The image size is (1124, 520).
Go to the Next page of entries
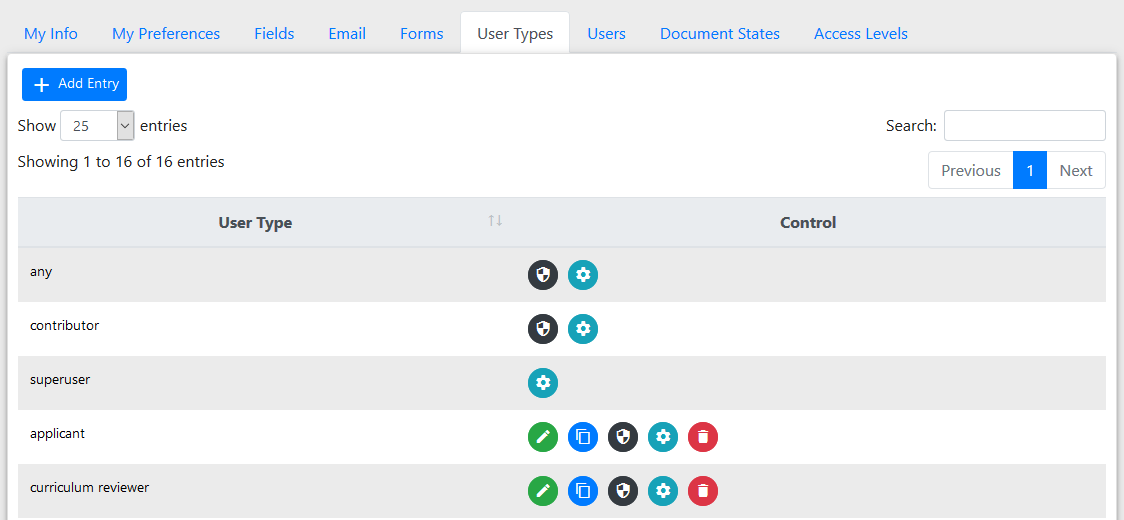click(1075, 170)
